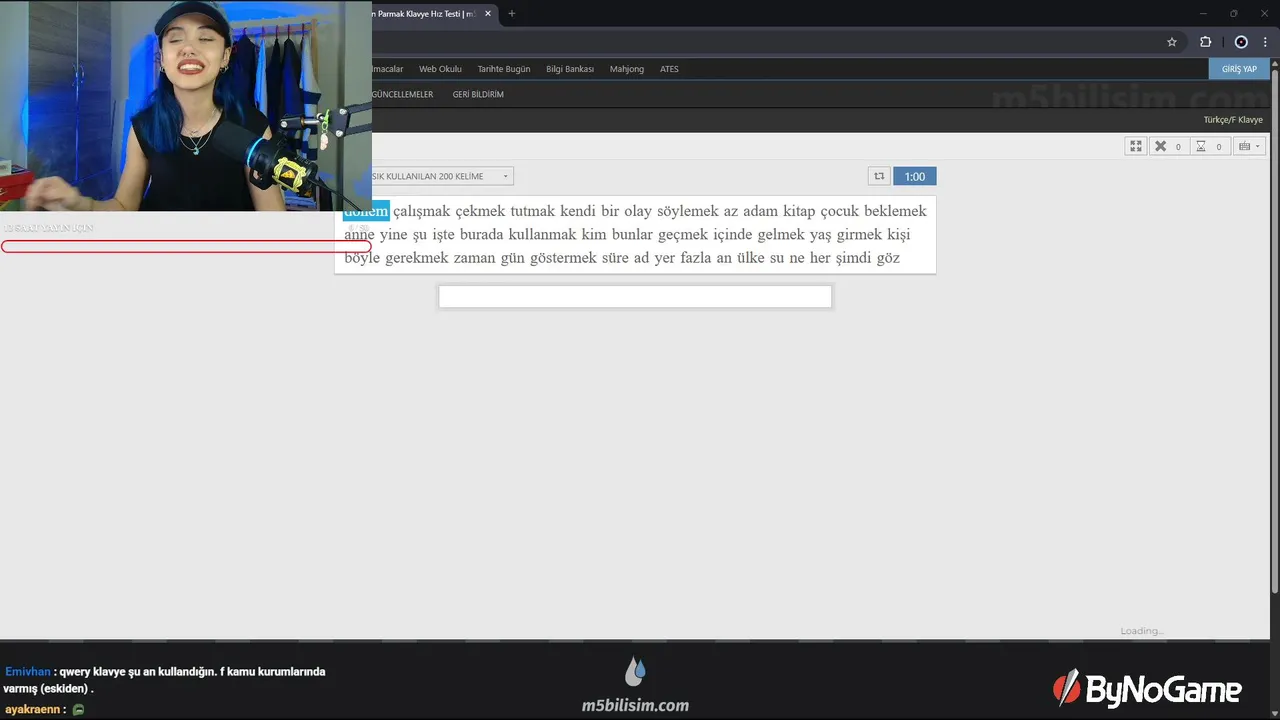Open the word list selection dropdown
Viewport: 1280px width, 720px height.
(441, 176)
